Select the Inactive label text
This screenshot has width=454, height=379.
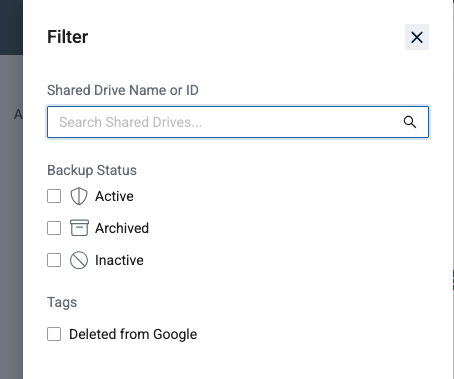(119, 260)
